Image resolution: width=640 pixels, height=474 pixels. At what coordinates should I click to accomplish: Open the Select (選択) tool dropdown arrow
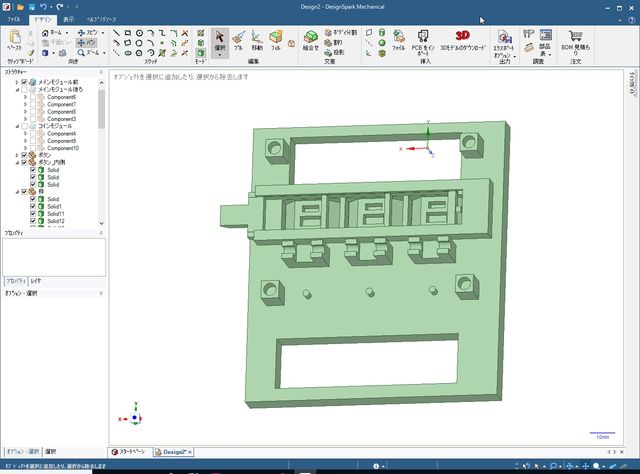220,55
